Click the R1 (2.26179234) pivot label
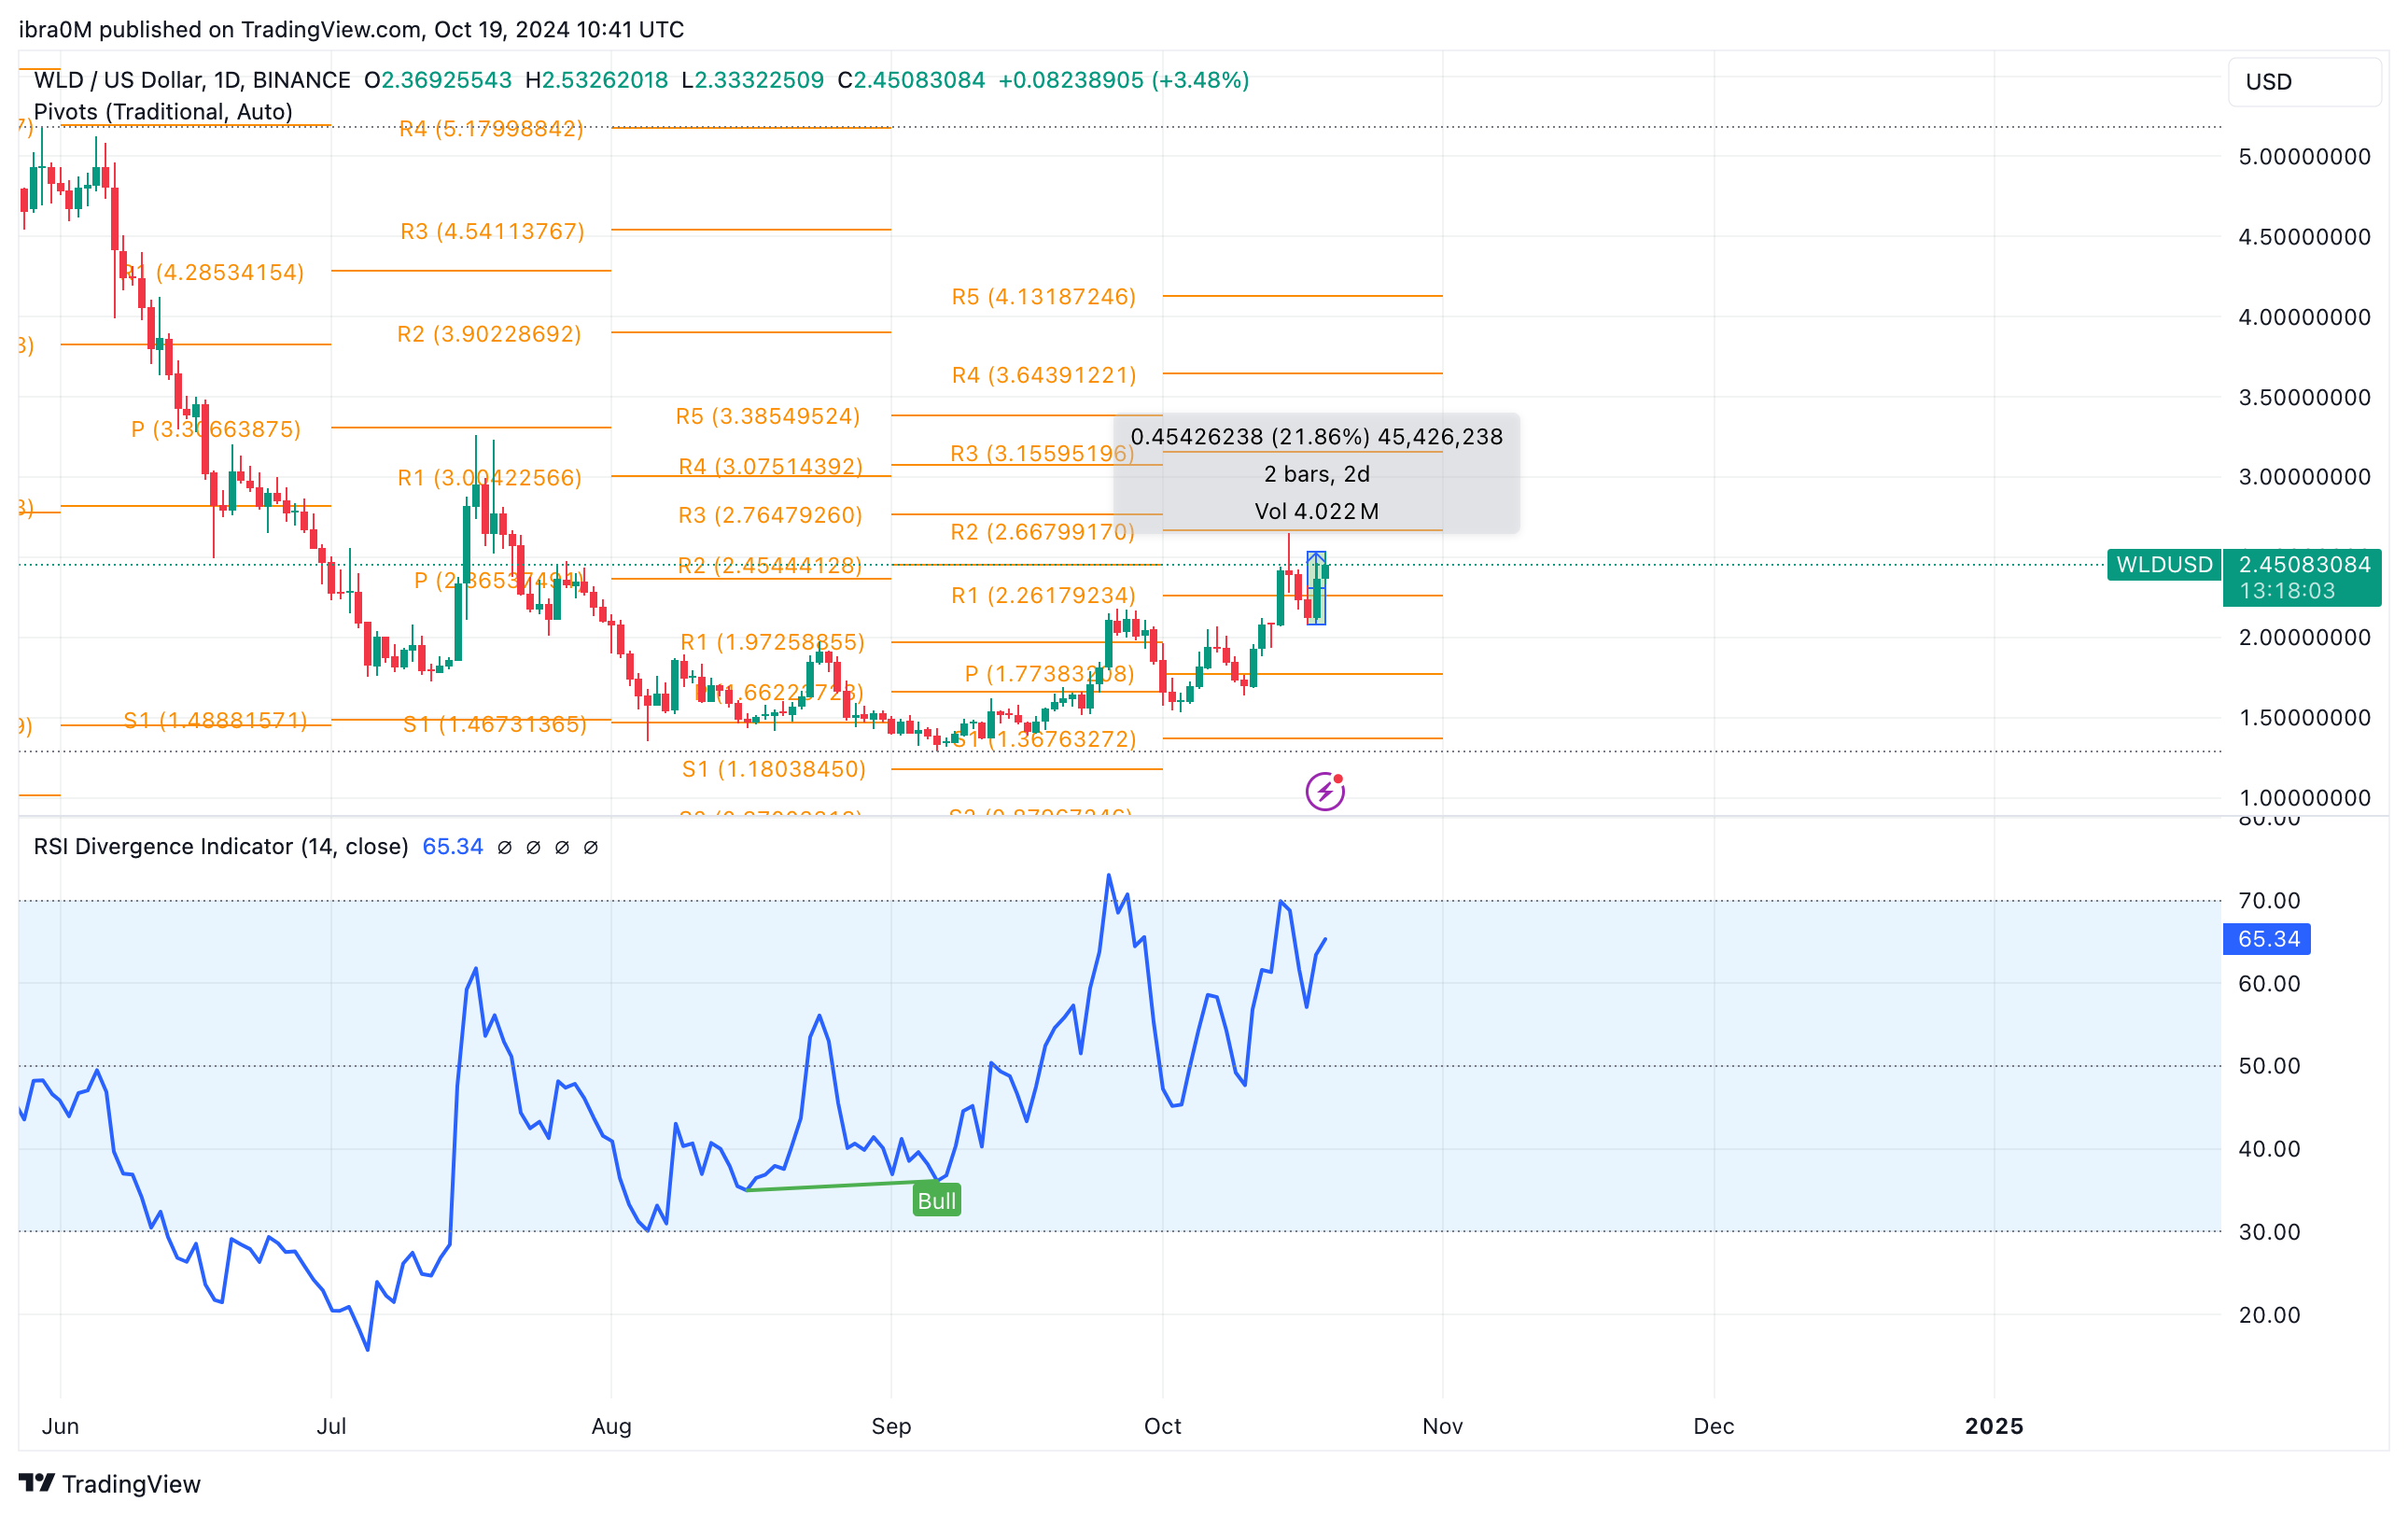 click(1043, 595)
